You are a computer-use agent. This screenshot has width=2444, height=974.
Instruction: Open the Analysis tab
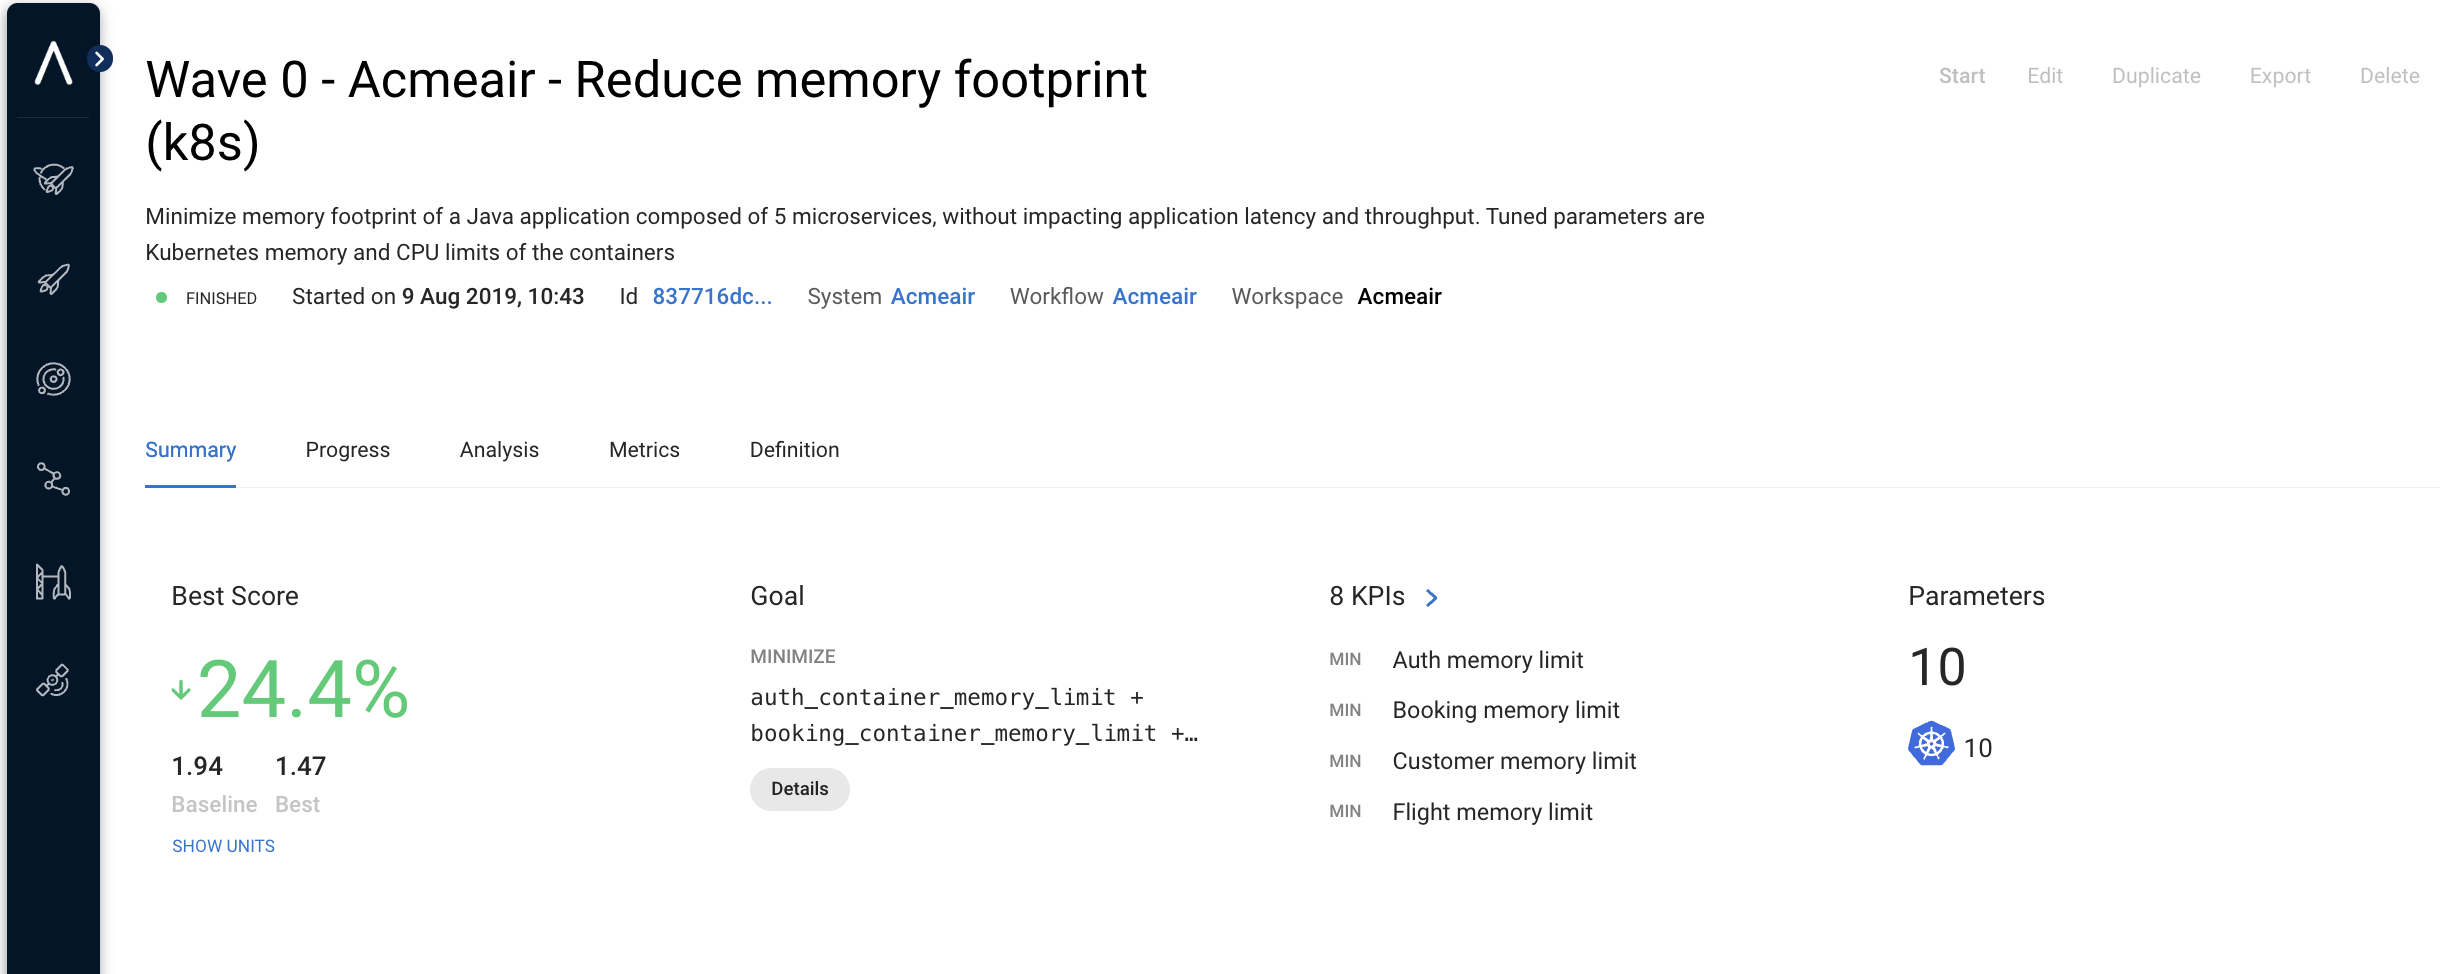point(499,450)
